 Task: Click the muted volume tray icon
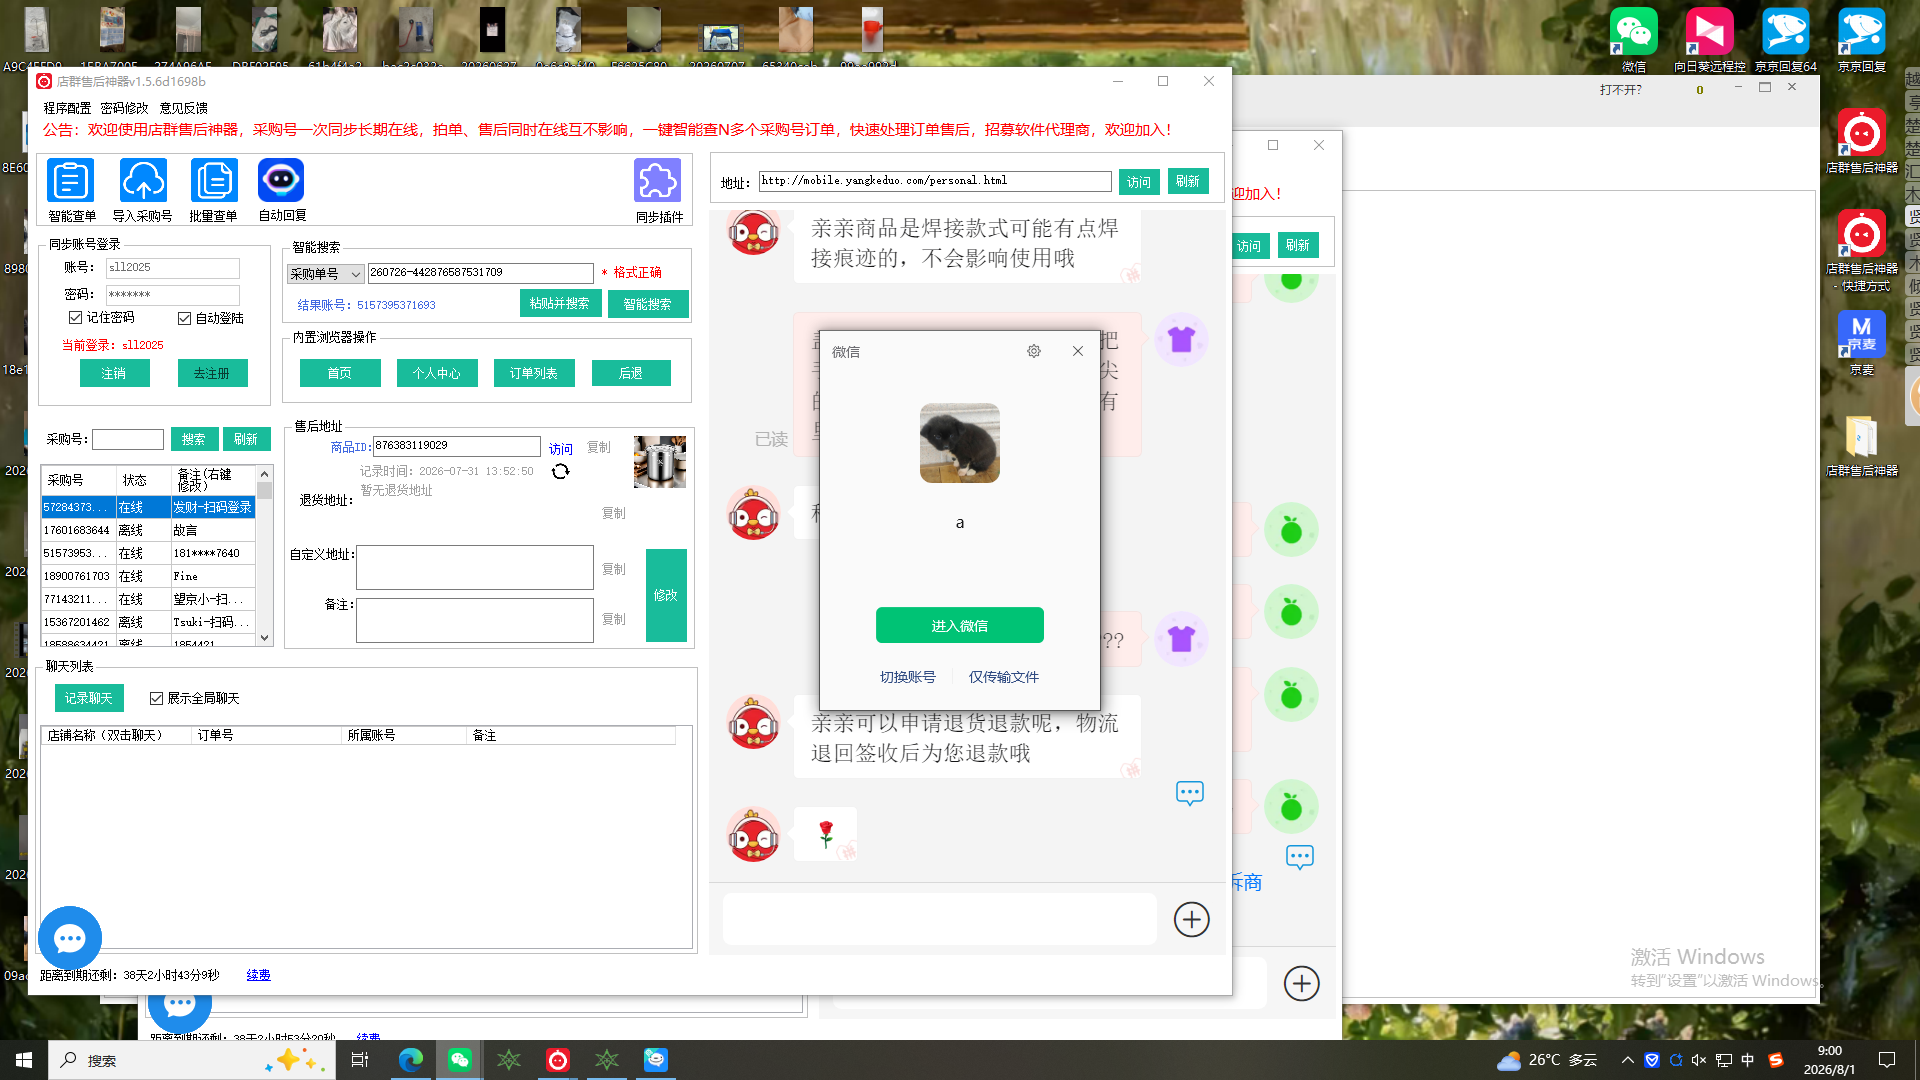pyautogui.click(x=1699, y=1060)
